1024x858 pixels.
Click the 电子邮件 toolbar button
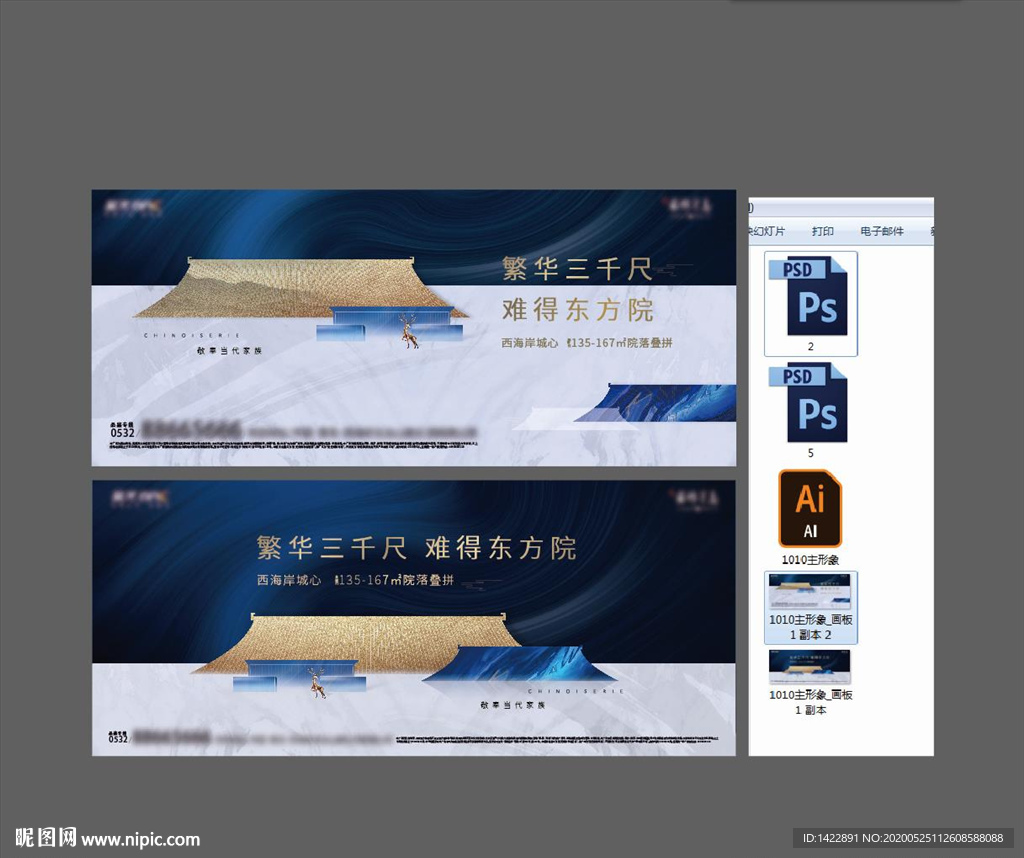point(882,231)
